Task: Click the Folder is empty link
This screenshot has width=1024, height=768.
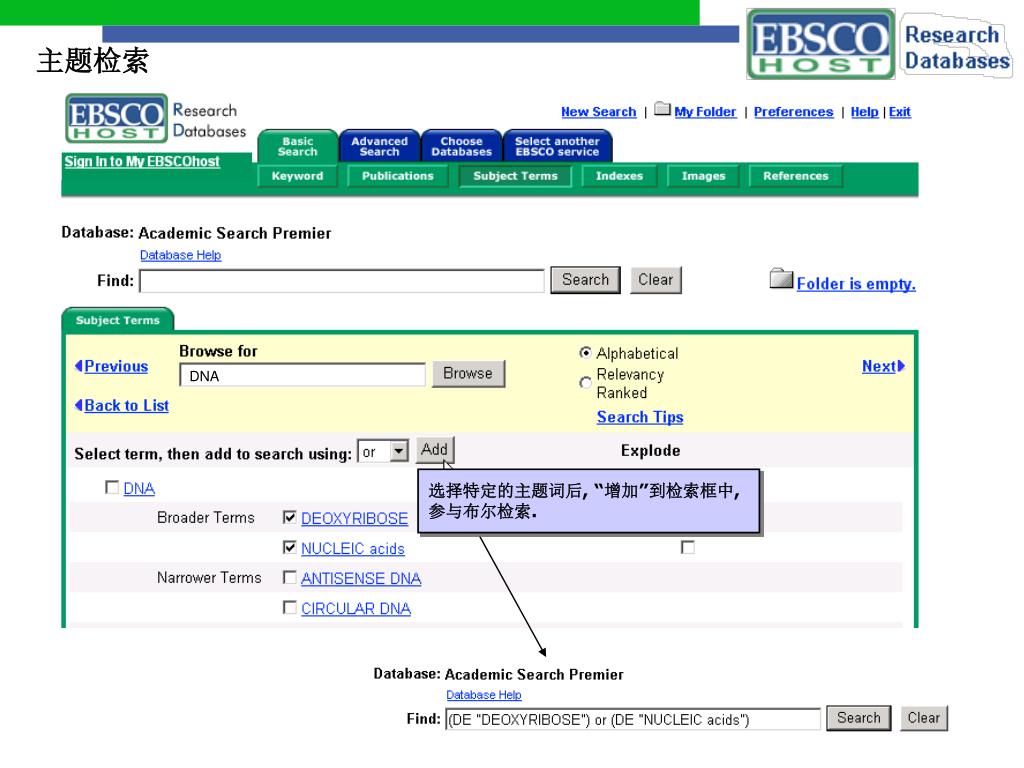Action: tap(856, 283)
